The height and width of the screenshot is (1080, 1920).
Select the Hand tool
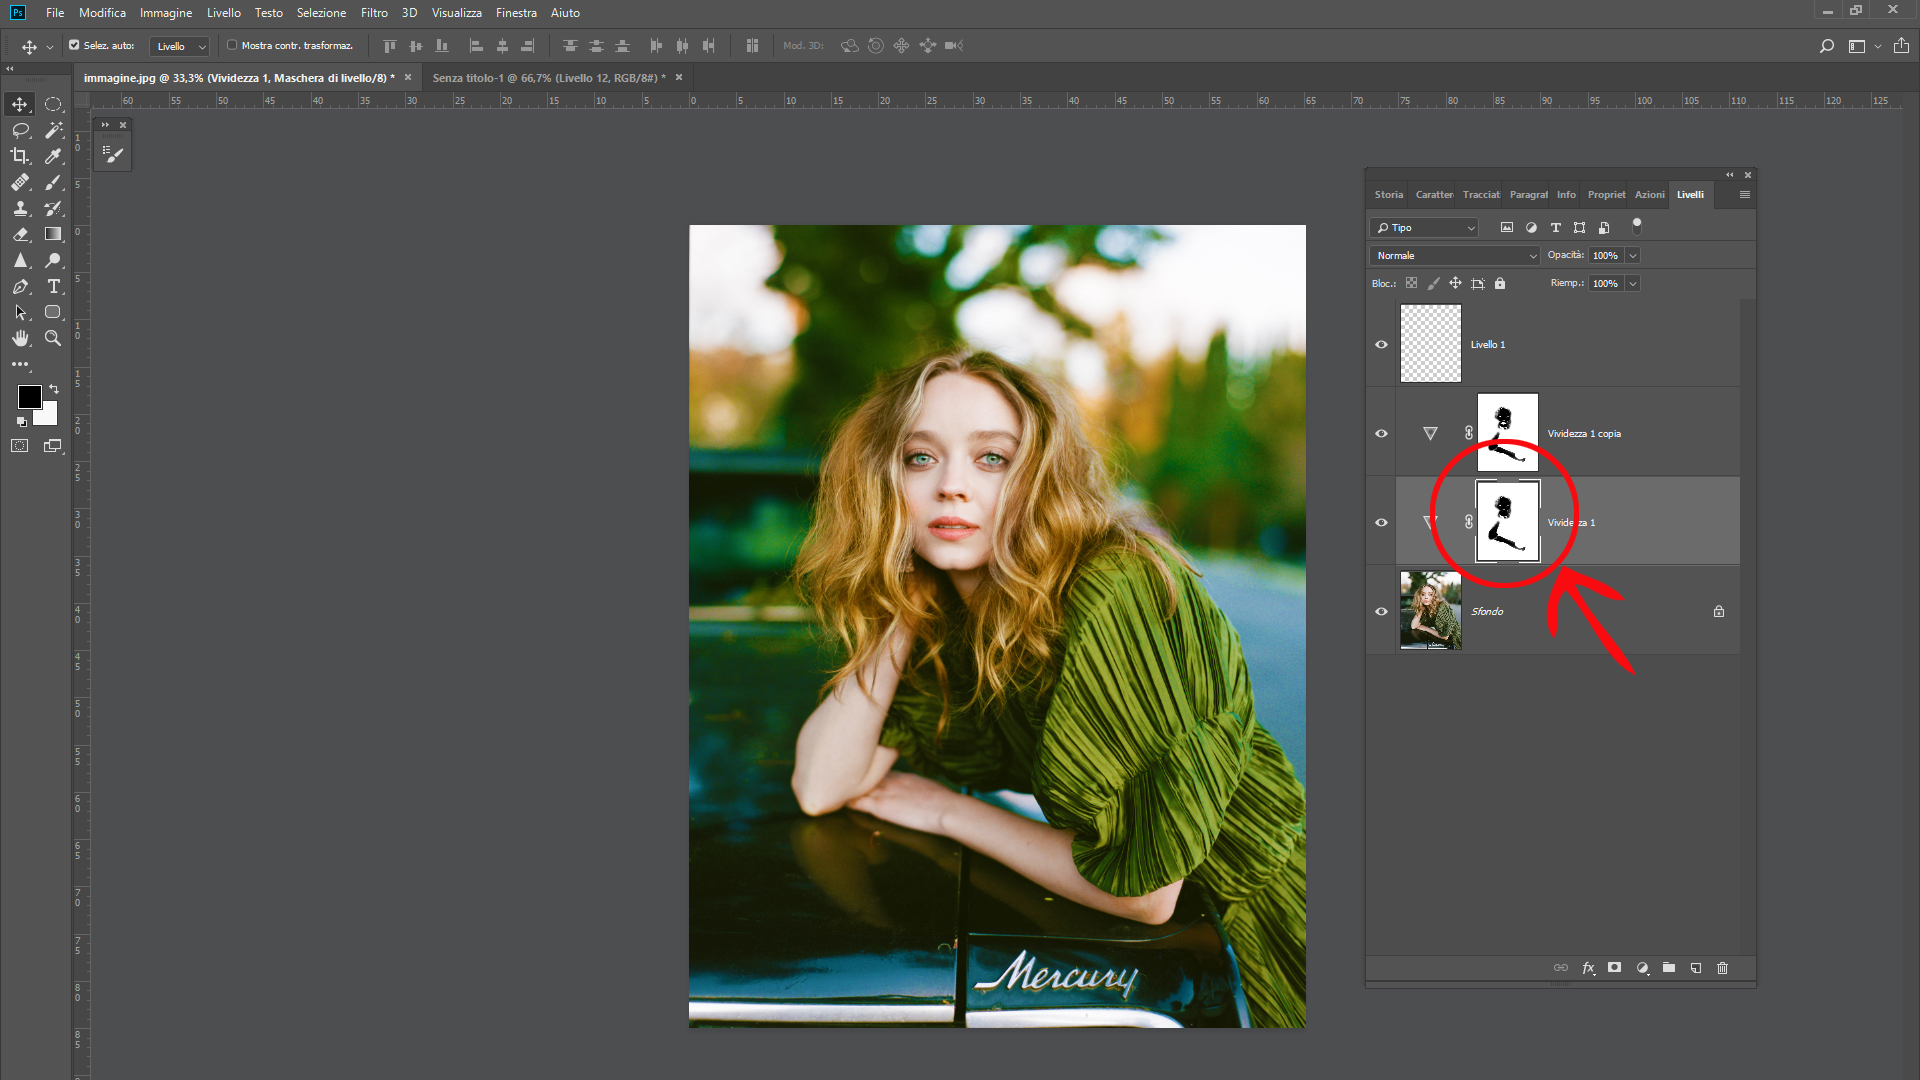tap(20, 339)
